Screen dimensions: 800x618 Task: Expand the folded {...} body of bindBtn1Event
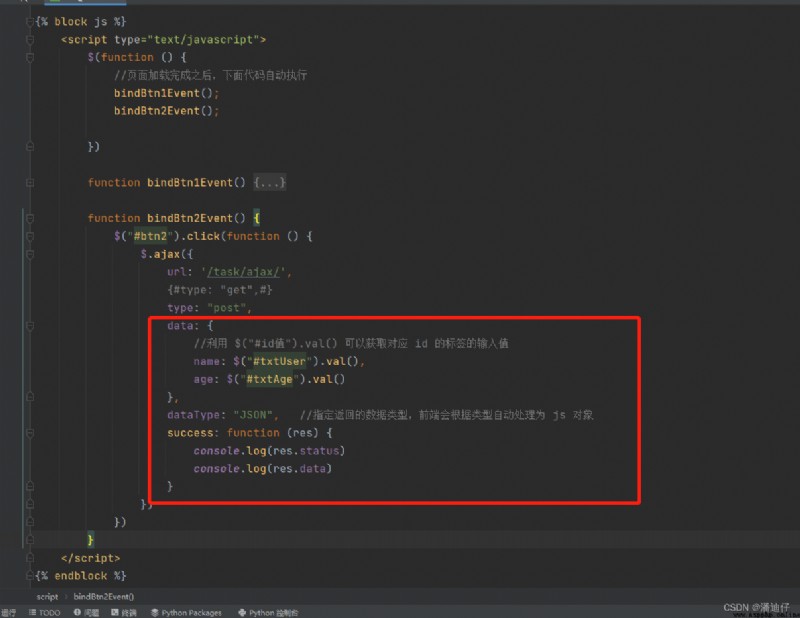270,182
